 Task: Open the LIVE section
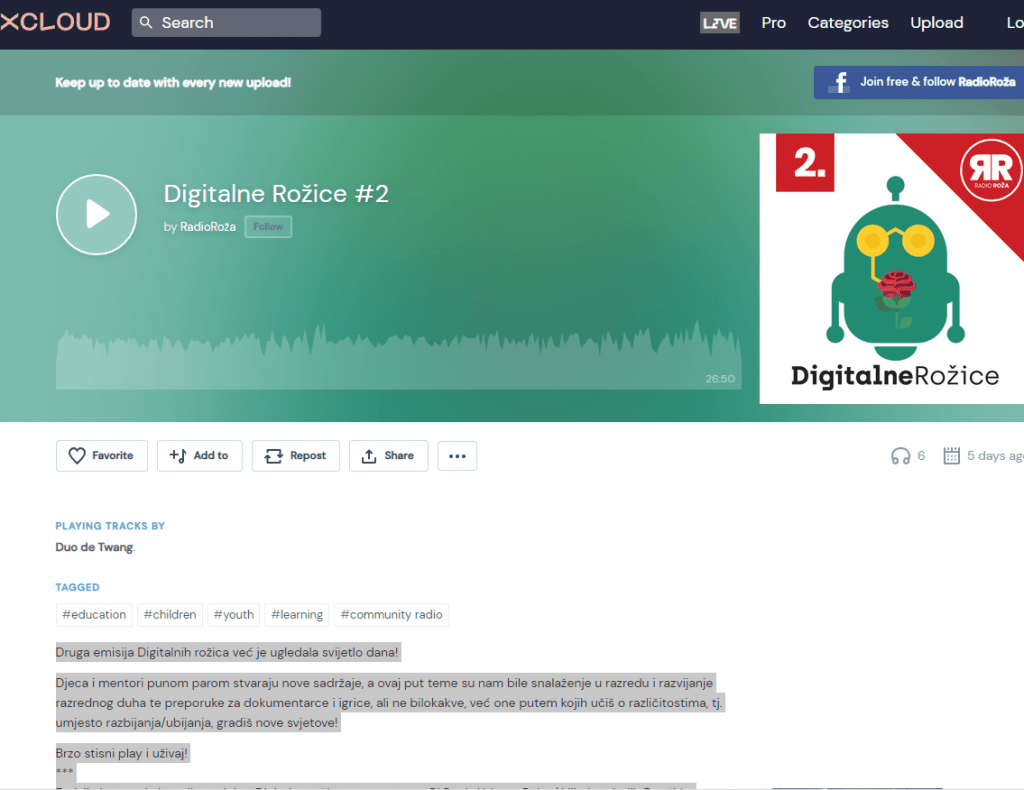click(x=720, y=23)
